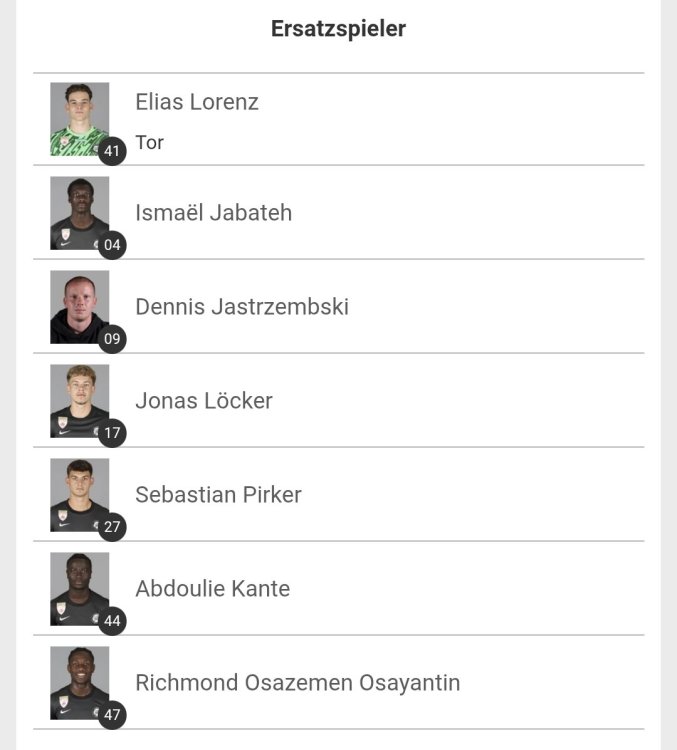The height and width of the screenshot is (750, 677).
Task: Open the Elias Lorenz name link
Action: [197, 102]
